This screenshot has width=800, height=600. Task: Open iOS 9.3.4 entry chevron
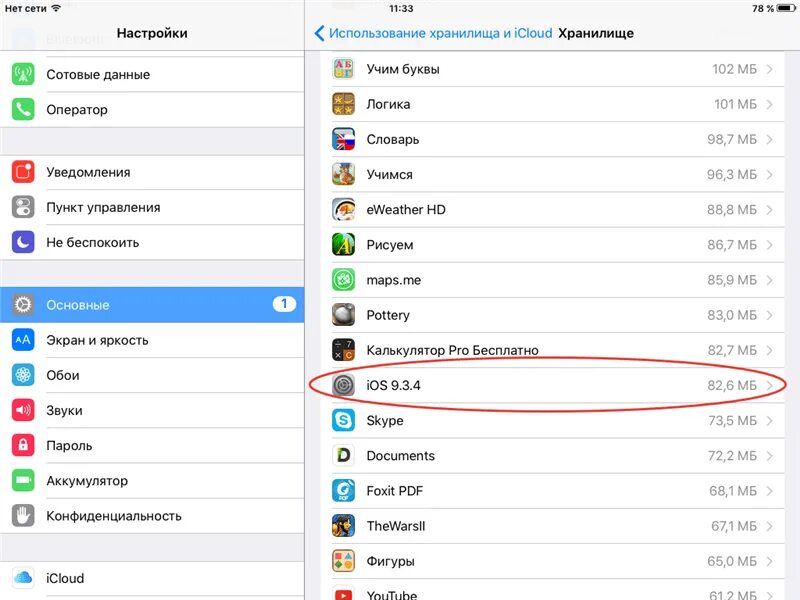(x=770, y=385)
